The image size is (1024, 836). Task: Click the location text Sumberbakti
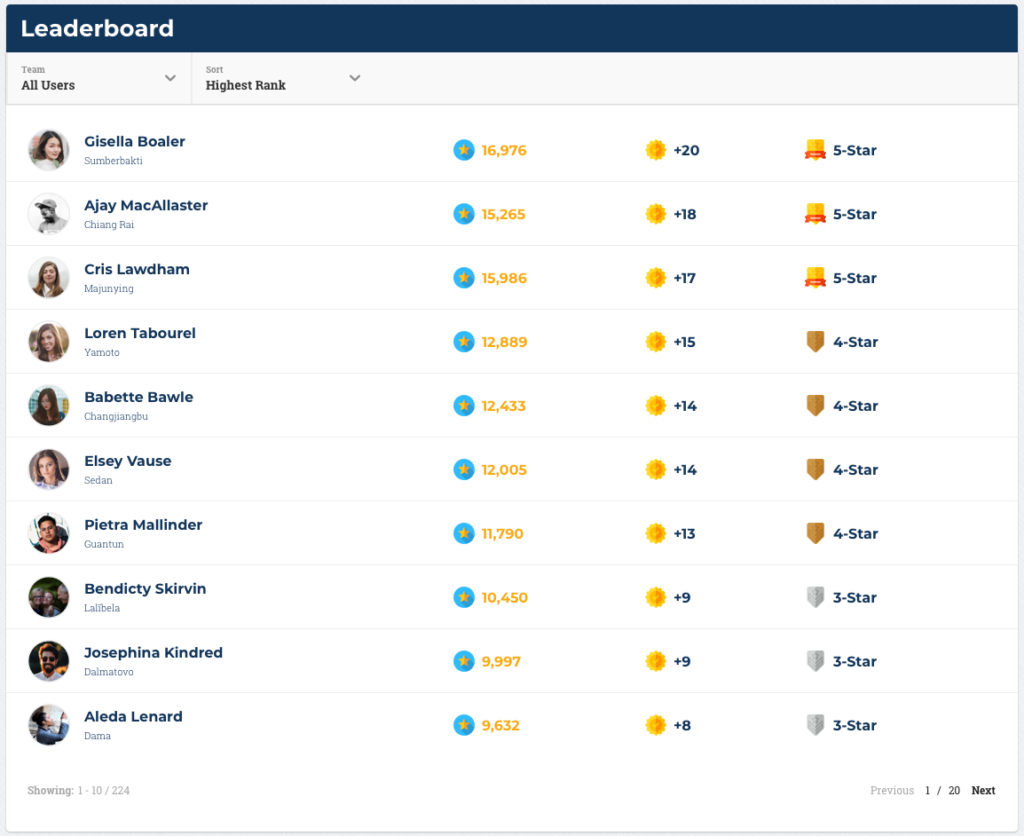coord(113,161)
